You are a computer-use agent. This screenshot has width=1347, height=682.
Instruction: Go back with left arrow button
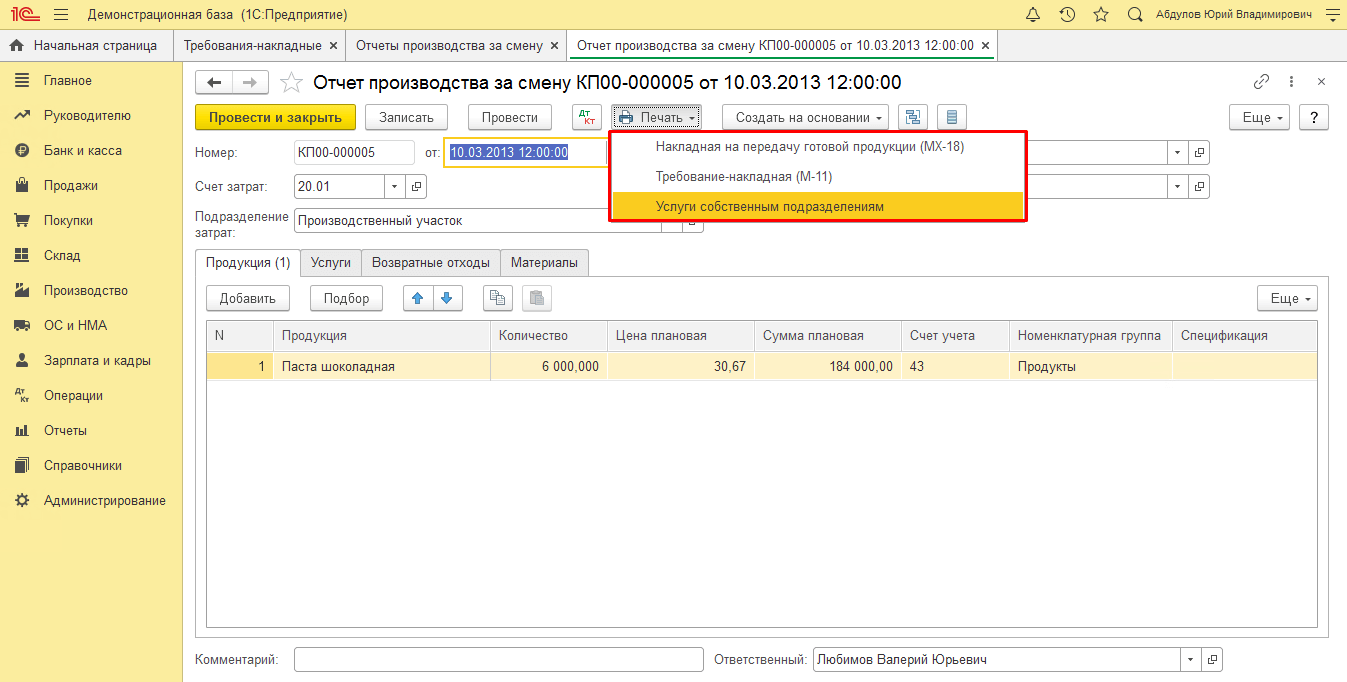click(x=214, y=83)
